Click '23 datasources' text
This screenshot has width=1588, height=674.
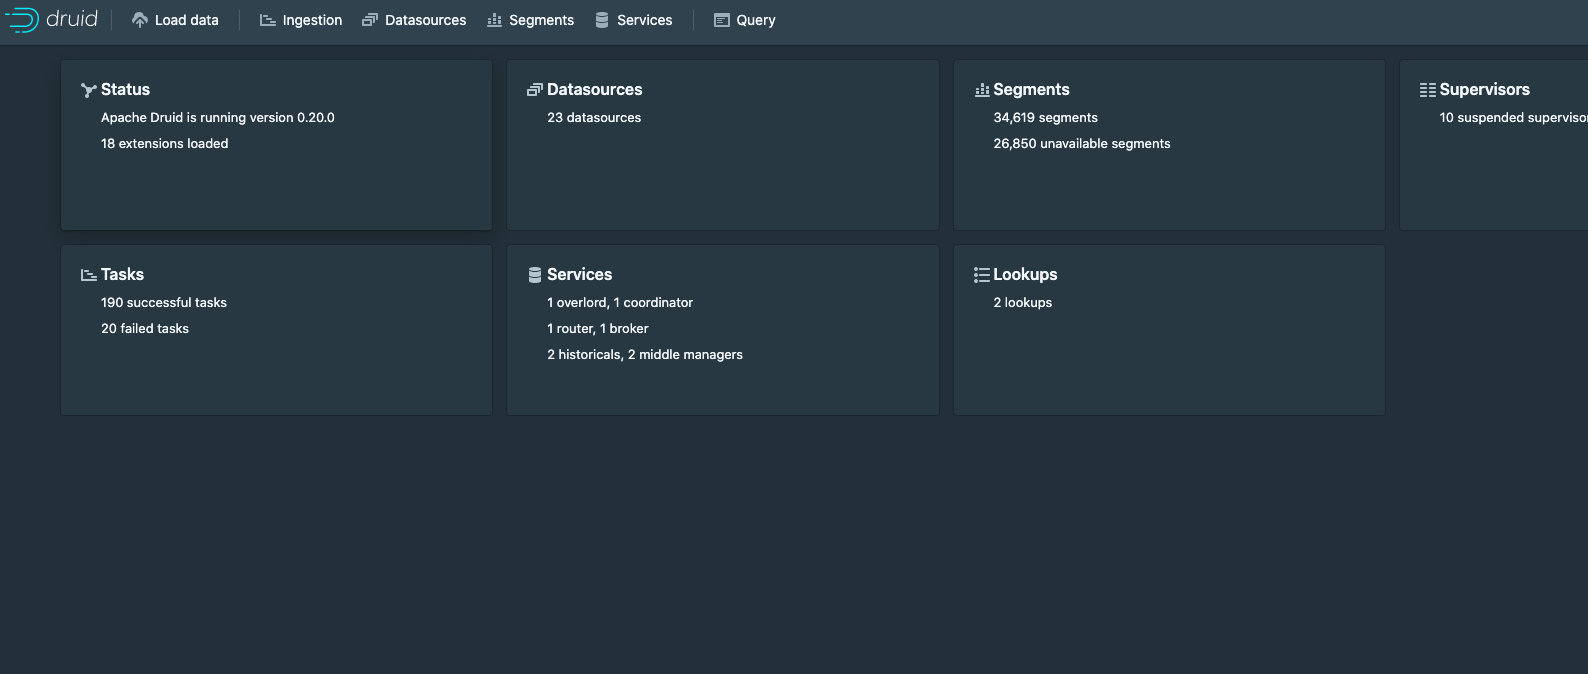(594, 118)
